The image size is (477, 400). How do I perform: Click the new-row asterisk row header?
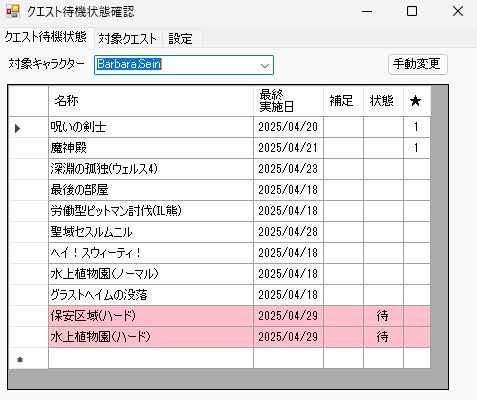[x=29, y=358]
